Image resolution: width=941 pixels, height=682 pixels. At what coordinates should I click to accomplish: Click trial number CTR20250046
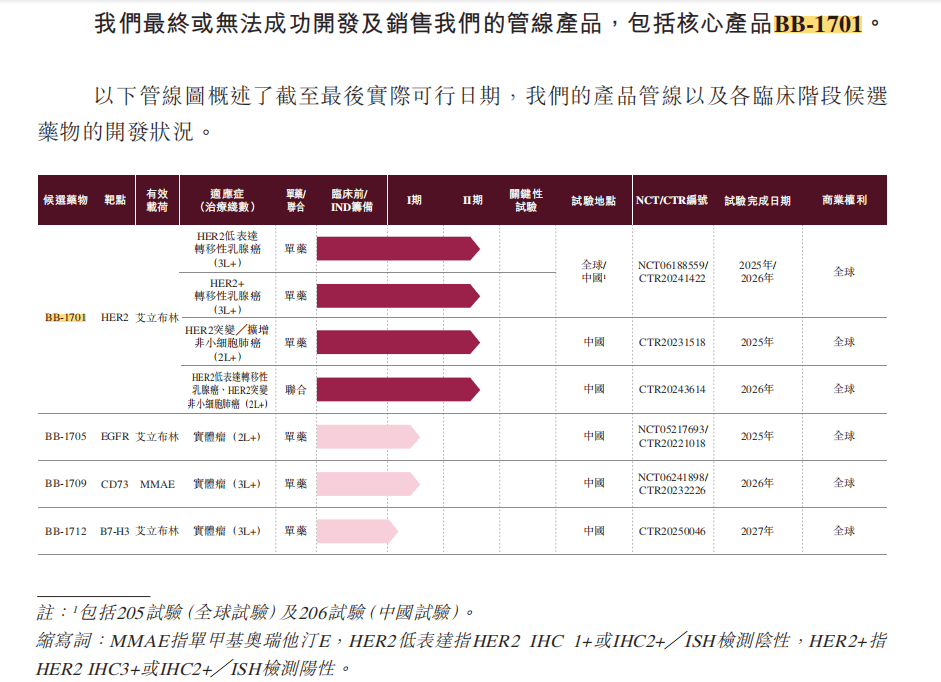[x=672, y=531]
